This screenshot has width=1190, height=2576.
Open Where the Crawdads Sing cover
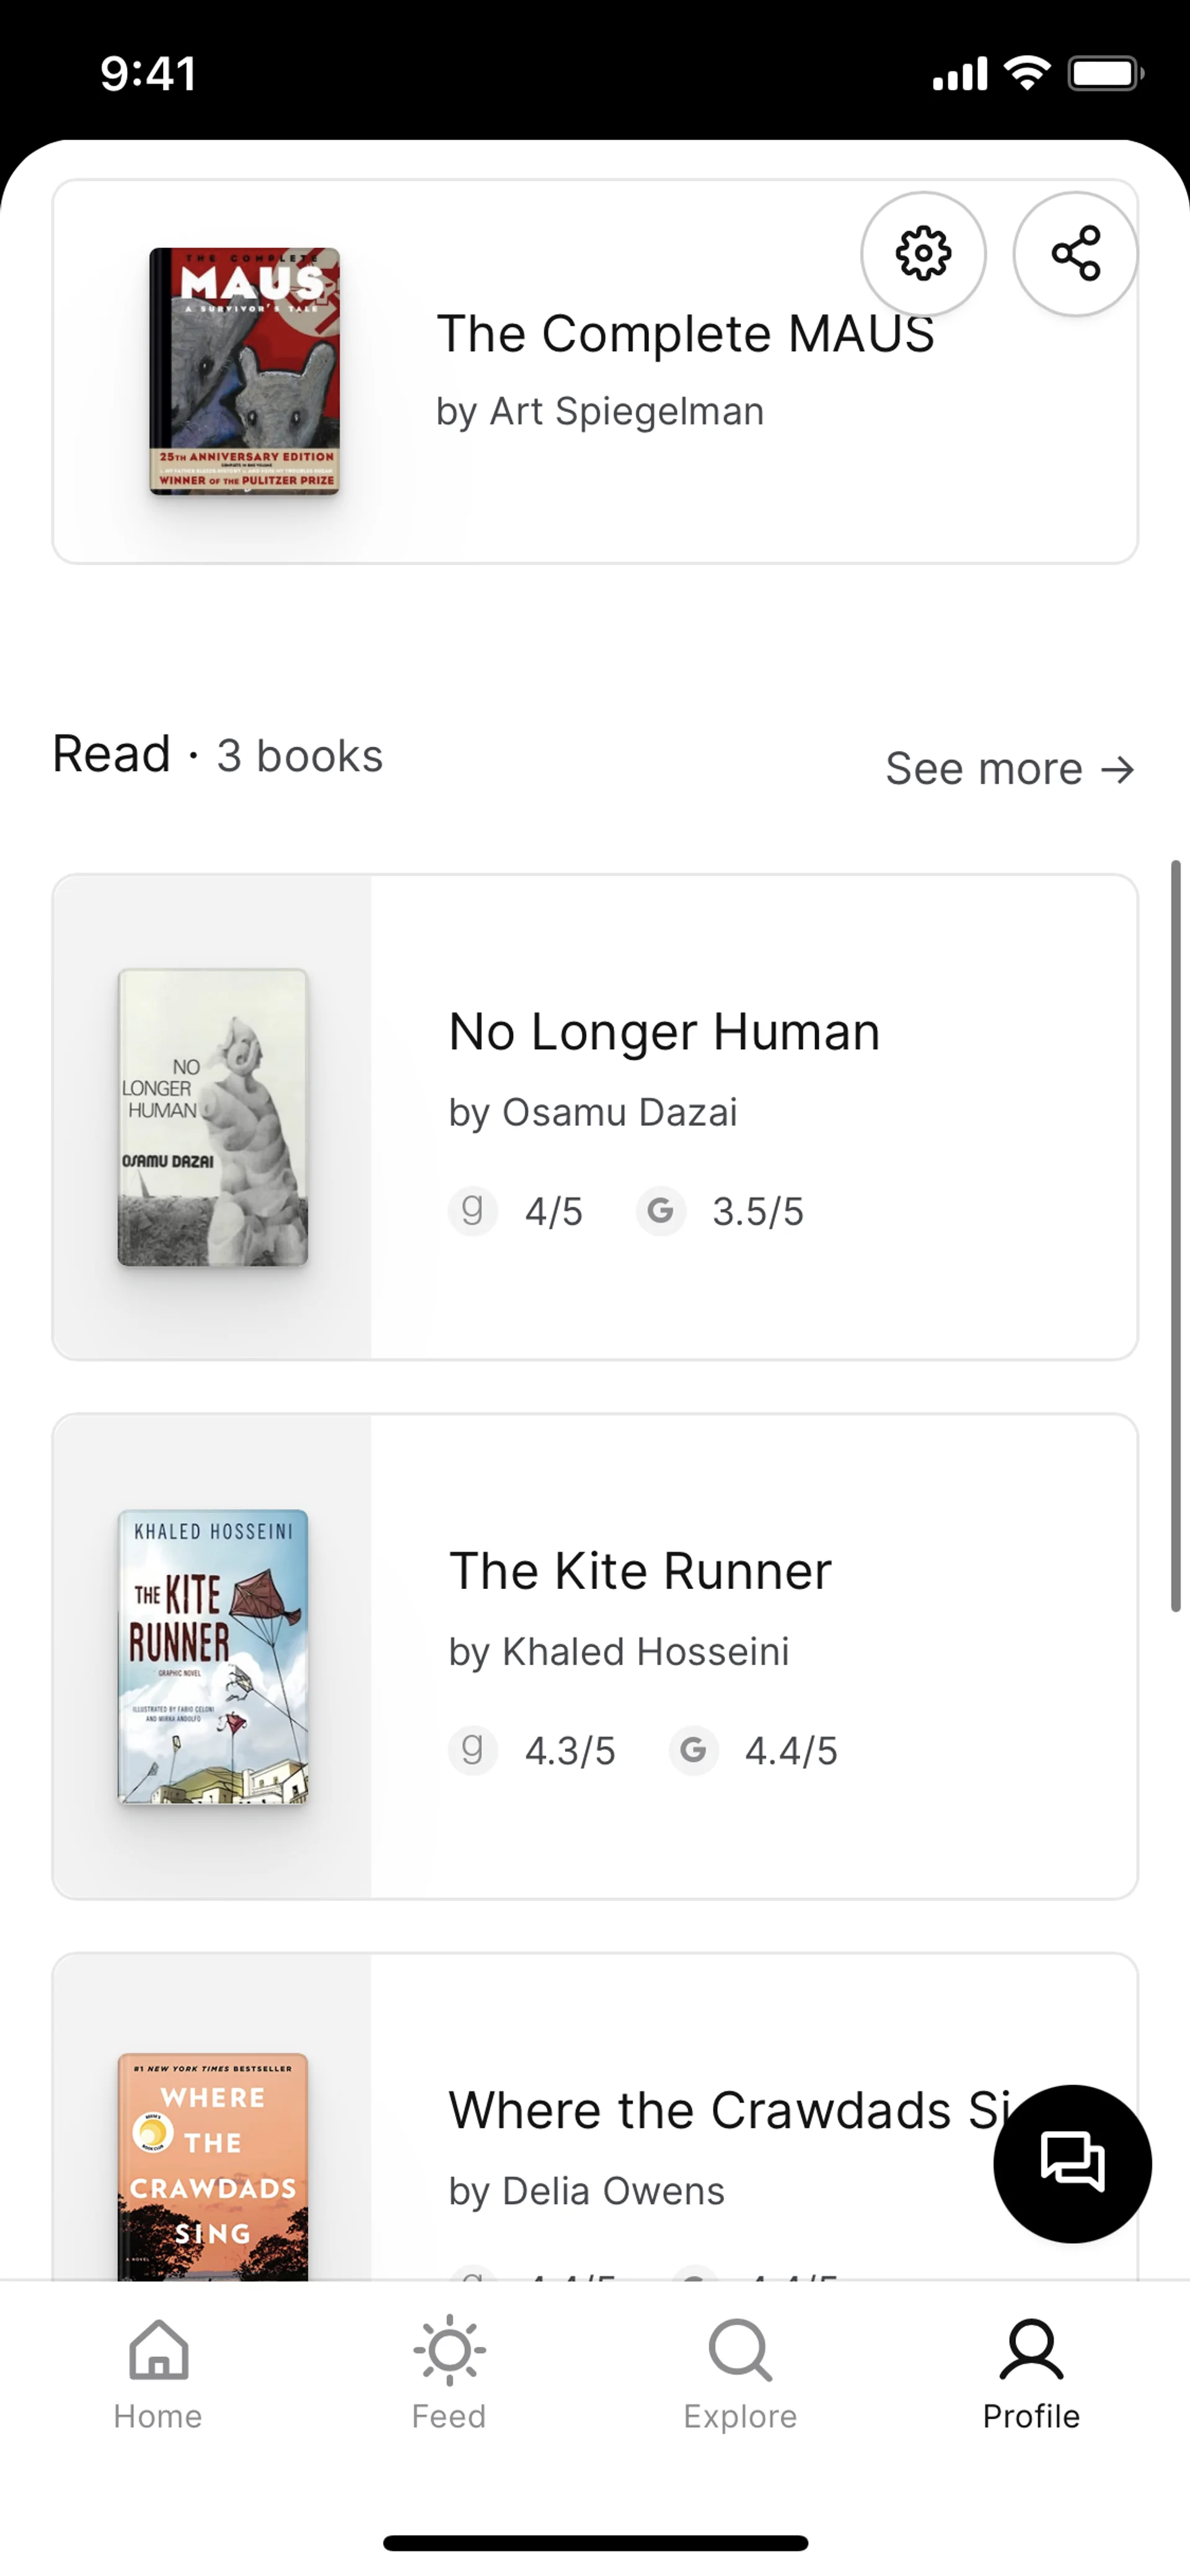[x=213, y=2165]
